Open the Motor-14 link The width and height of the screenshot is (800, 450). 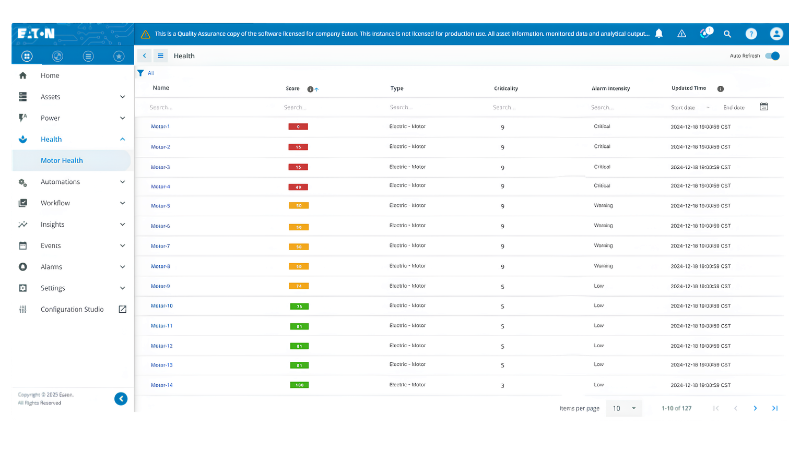point(161,385)
